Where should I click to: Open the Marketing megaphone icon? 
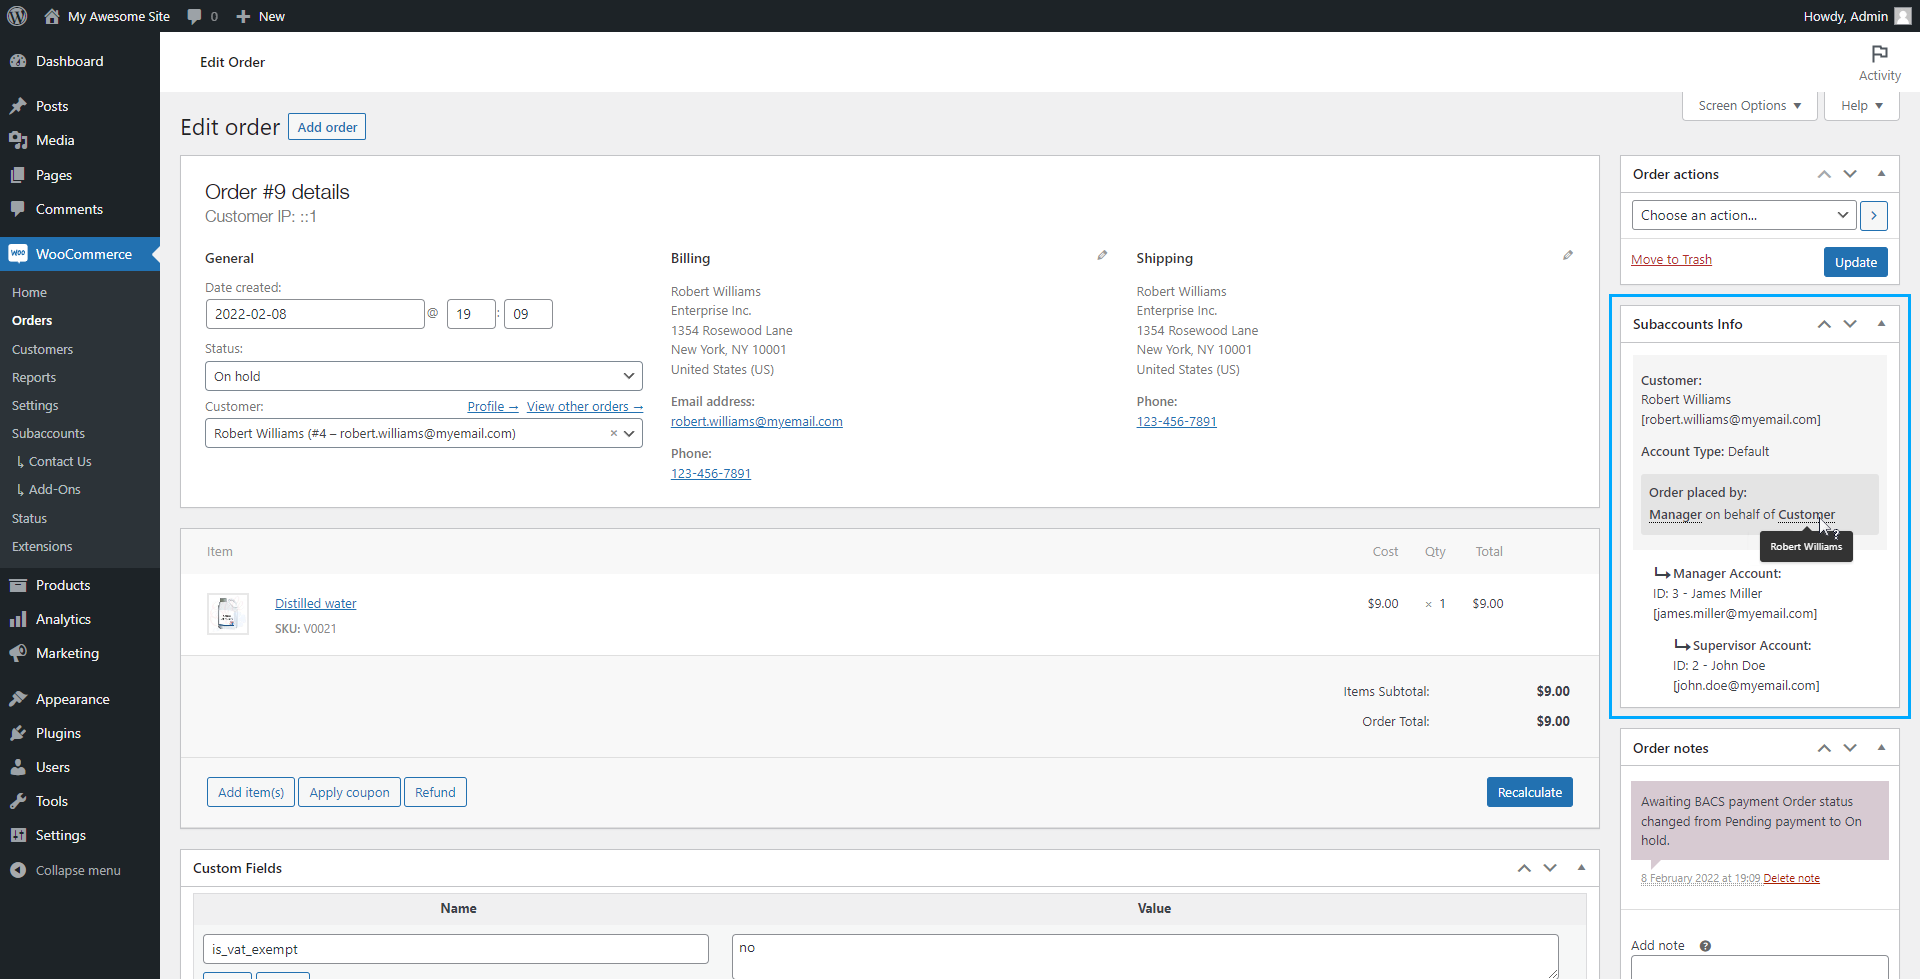click(18, 653)
